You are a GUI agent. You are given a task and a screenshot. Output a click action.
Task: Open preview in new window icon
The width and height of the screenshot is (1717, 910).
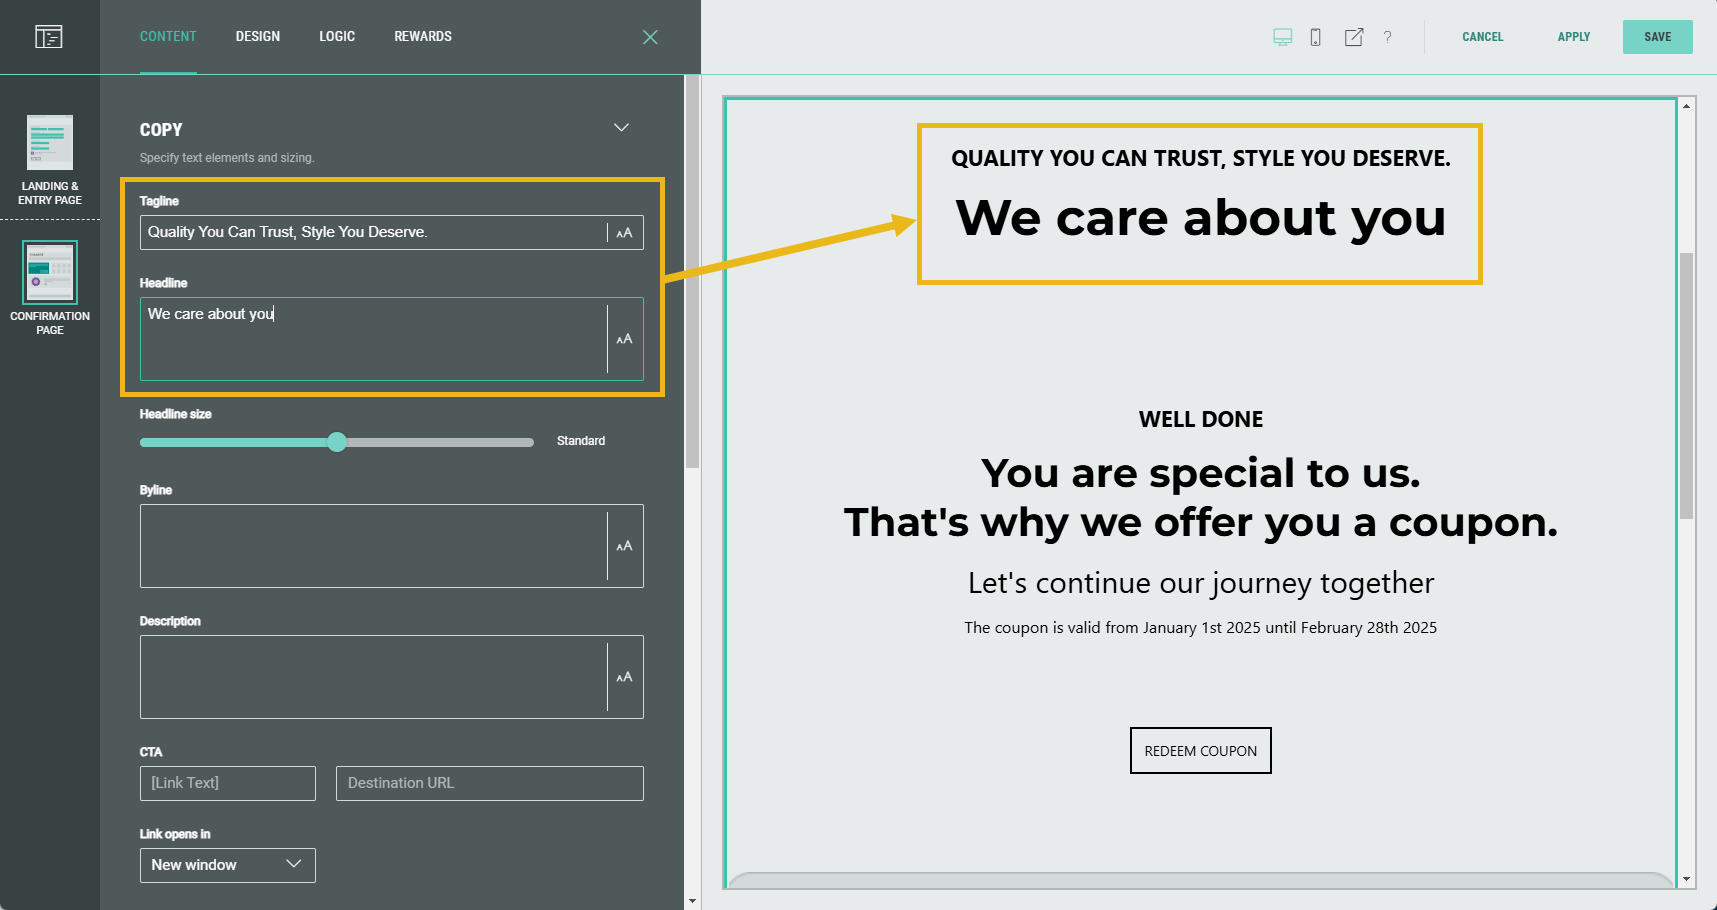pos(1353,37)
